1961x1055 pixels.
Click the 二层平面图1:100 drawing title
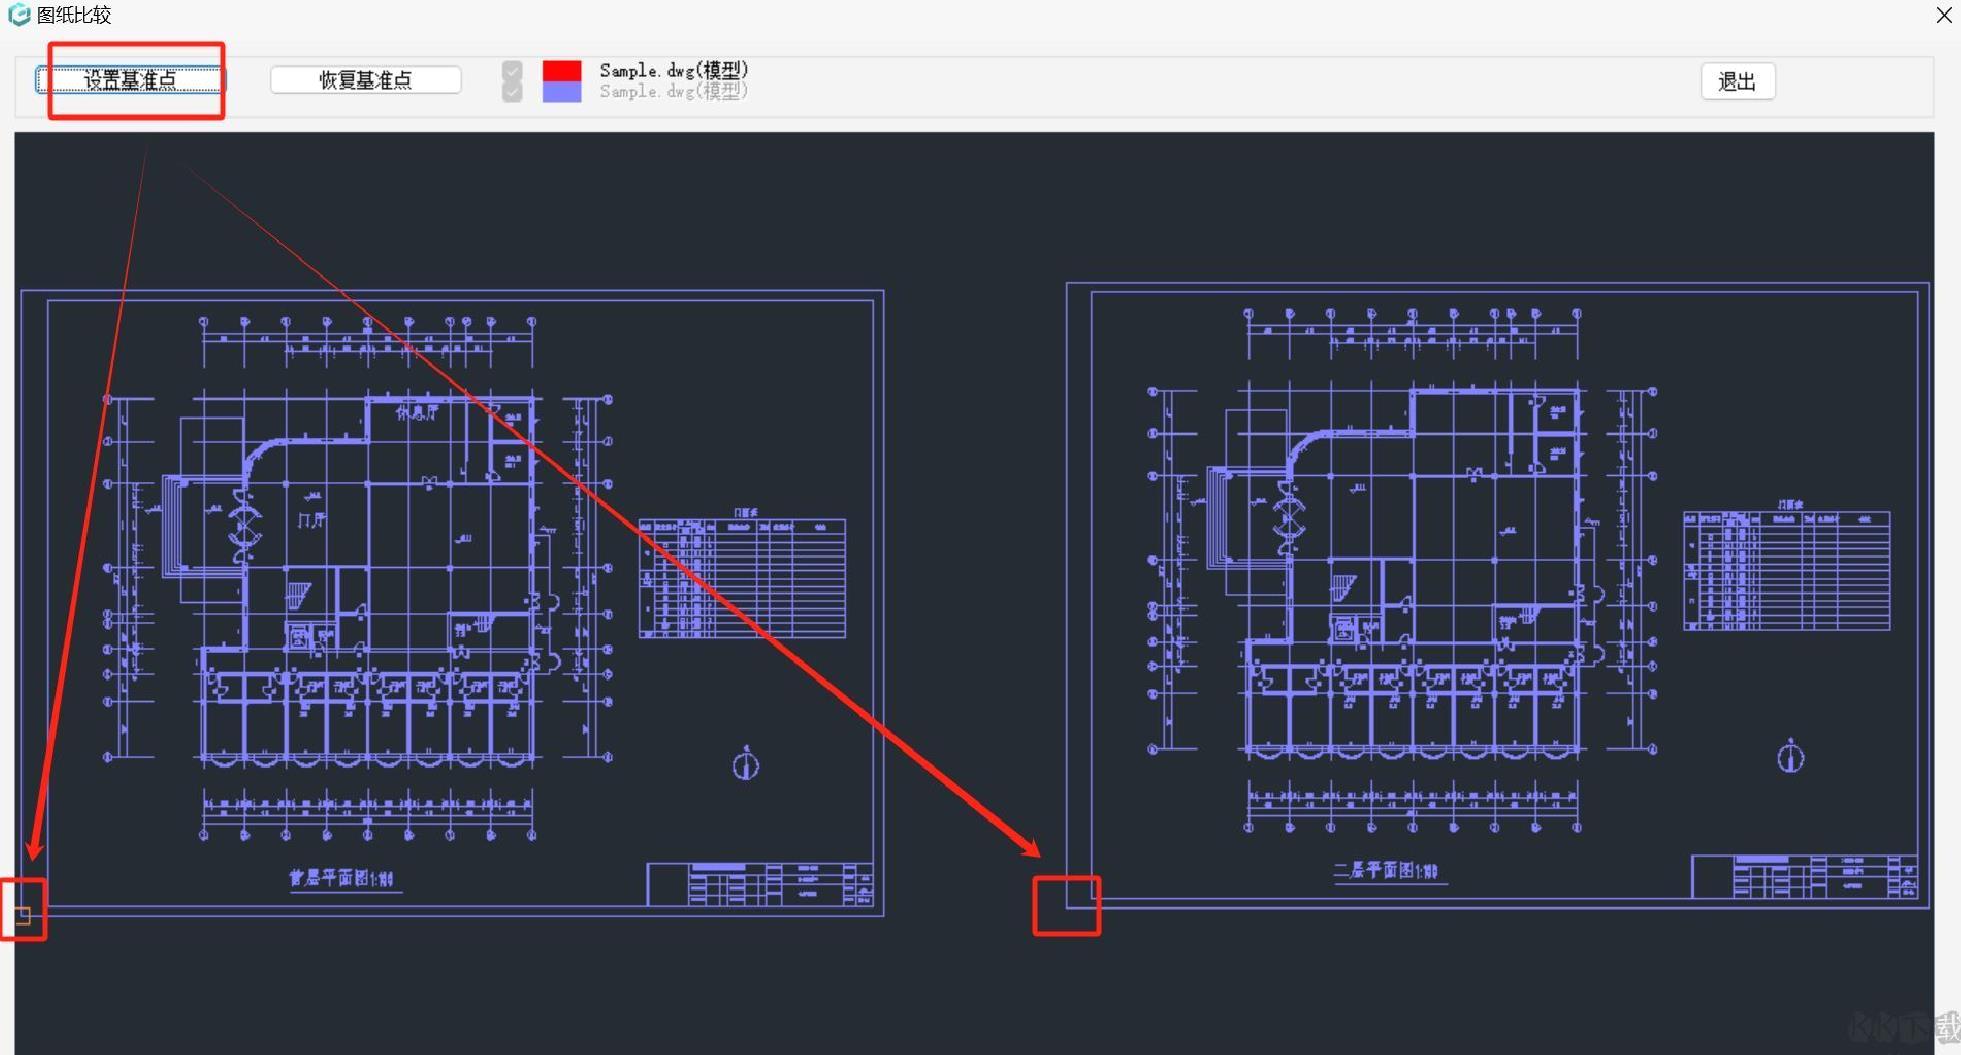click(x=1386, y=870)
